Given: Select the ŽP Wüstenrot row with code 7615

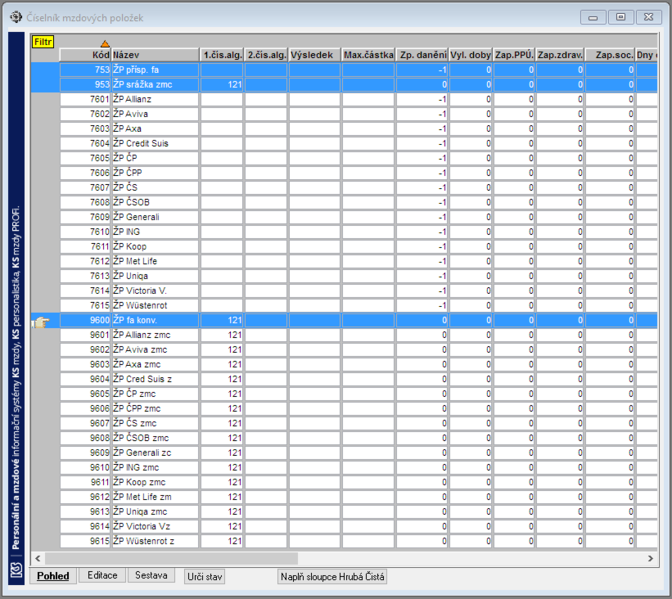Looking at the screenshot, I should [344, 305].
